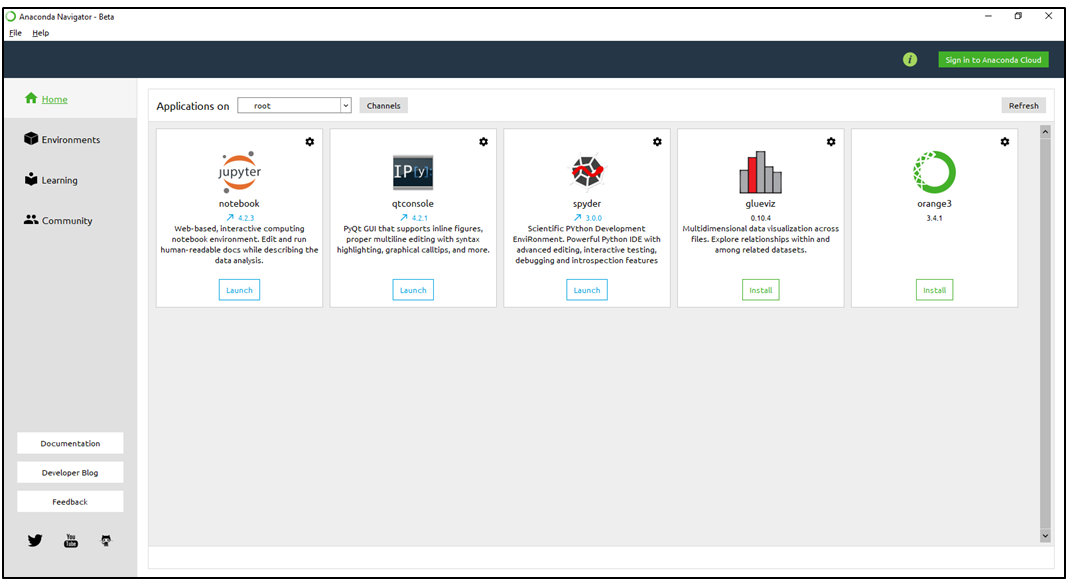Open the Community tab

coord(66,221)
